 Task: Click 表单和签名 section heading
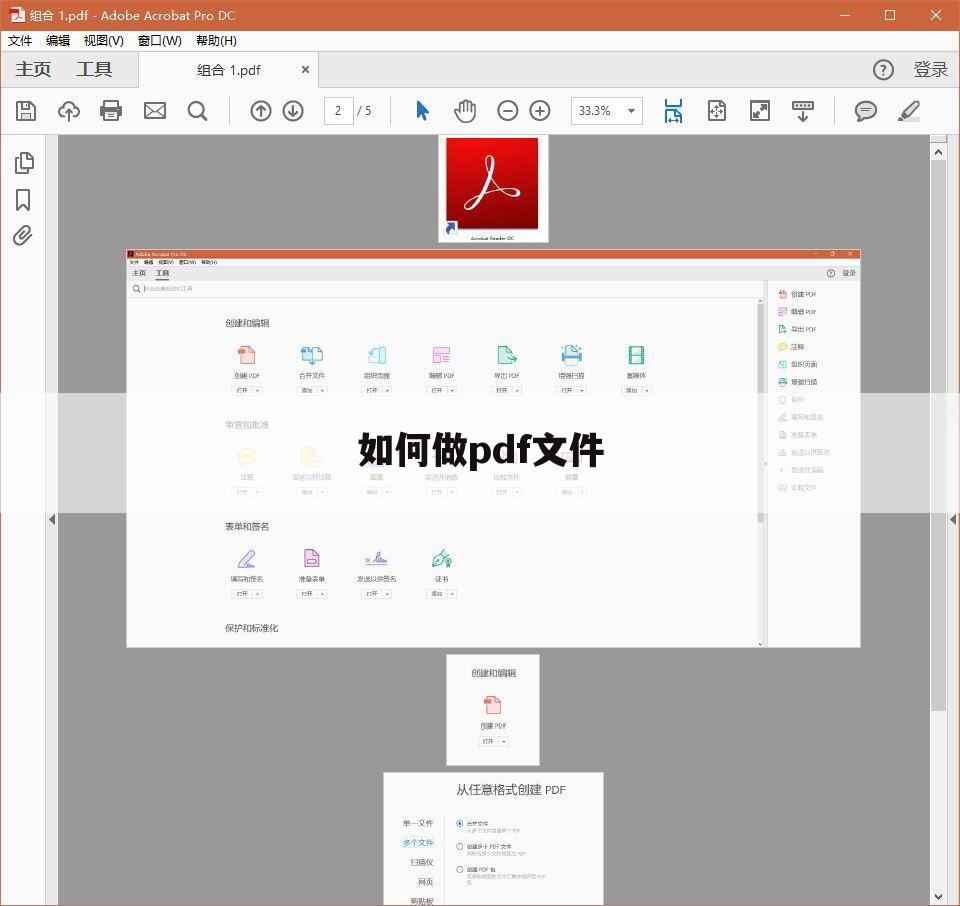[x=247, y=526]
